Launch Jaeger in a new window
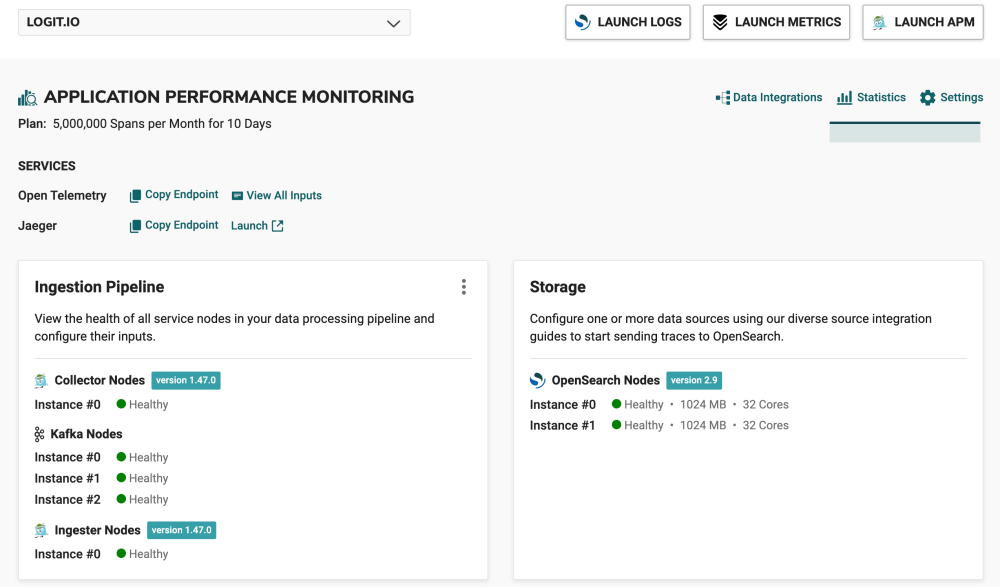This screenshot has width=1000, height=587. pos(257,225)
